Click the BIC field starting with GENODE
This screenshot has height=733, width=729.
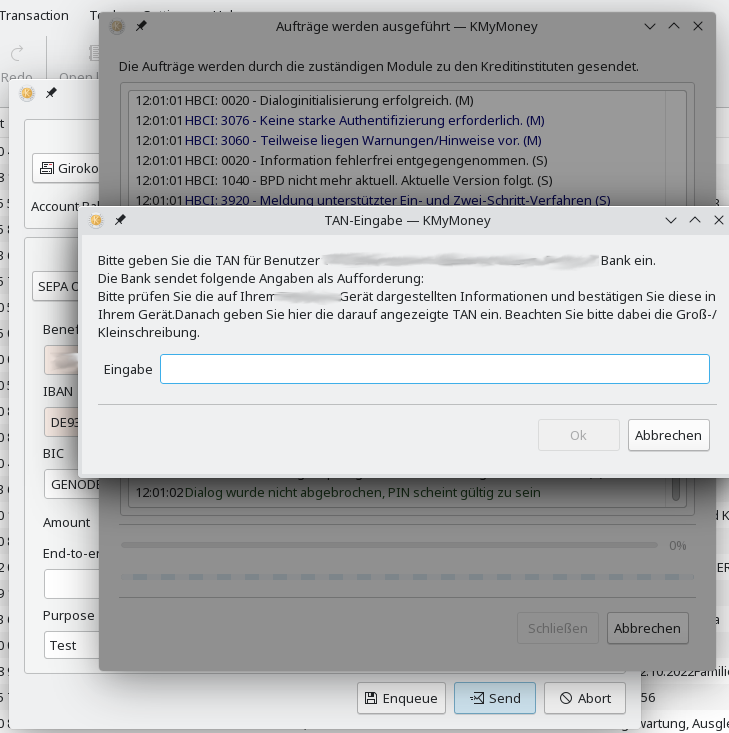pyautogui.click(x=72, y=485)
